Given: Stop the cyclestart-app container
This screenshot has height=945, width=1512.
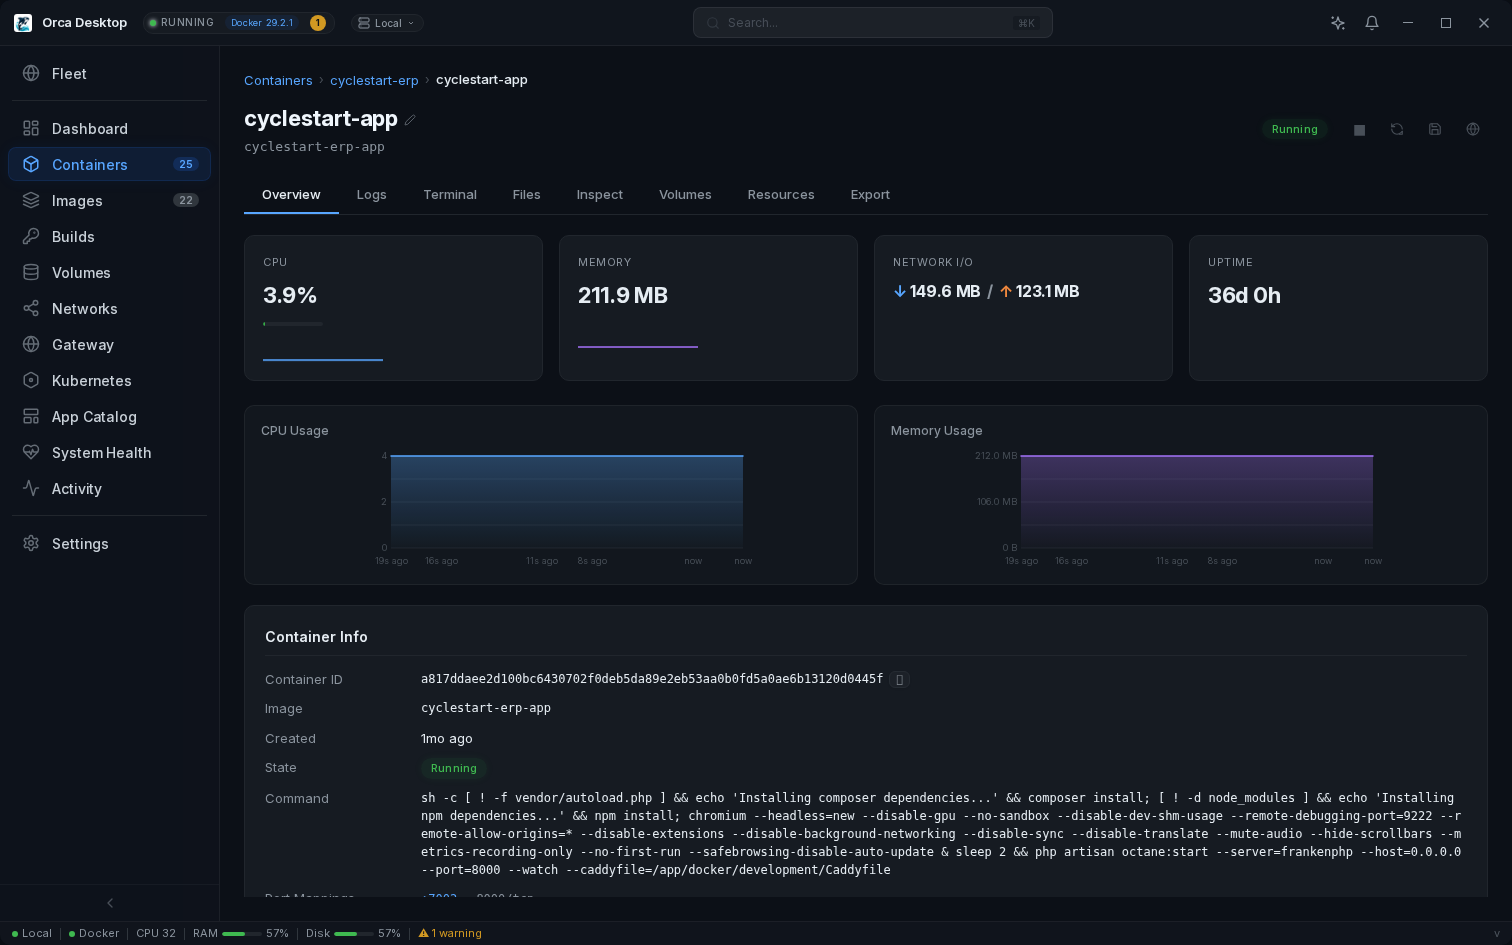Looking at the screenshot, I should (x=1359, y=129).
